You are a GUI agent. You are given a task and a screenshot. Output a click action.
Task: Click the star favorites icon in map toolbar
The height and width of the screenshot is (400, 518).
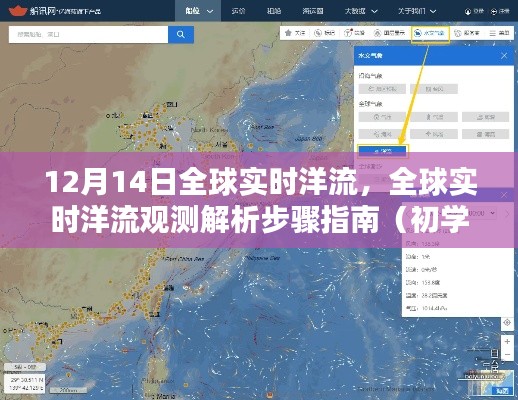(x=289, y=33)
